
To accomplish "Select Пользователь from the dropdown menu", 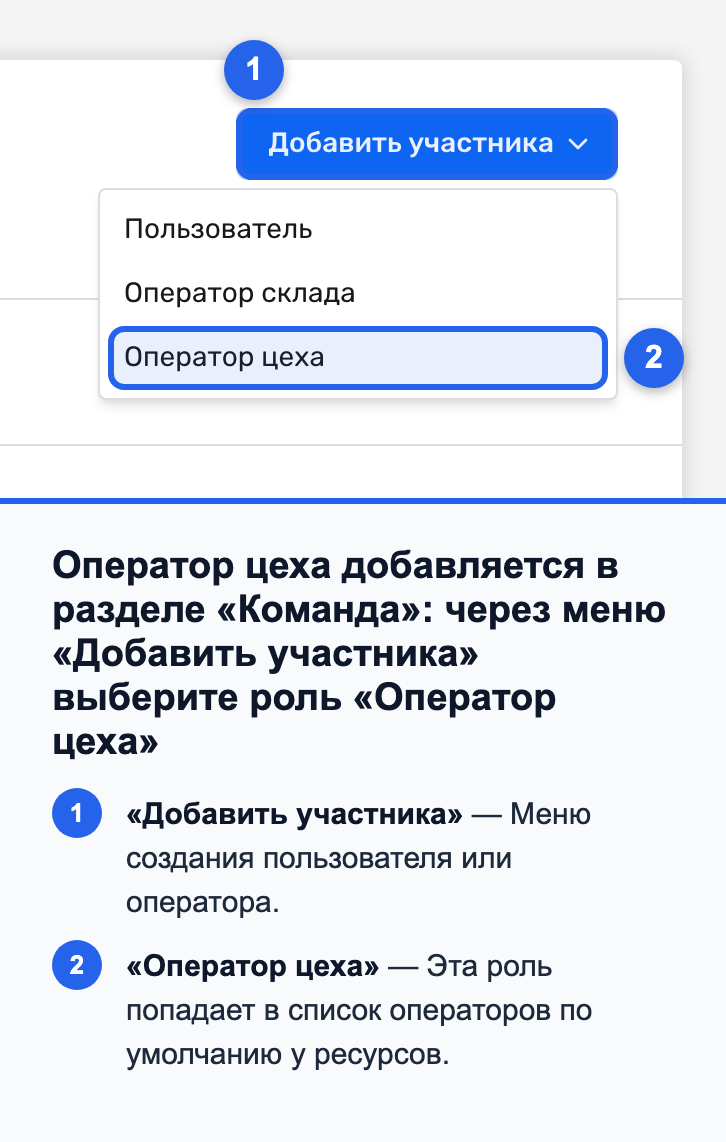I will tap(358, 229).
